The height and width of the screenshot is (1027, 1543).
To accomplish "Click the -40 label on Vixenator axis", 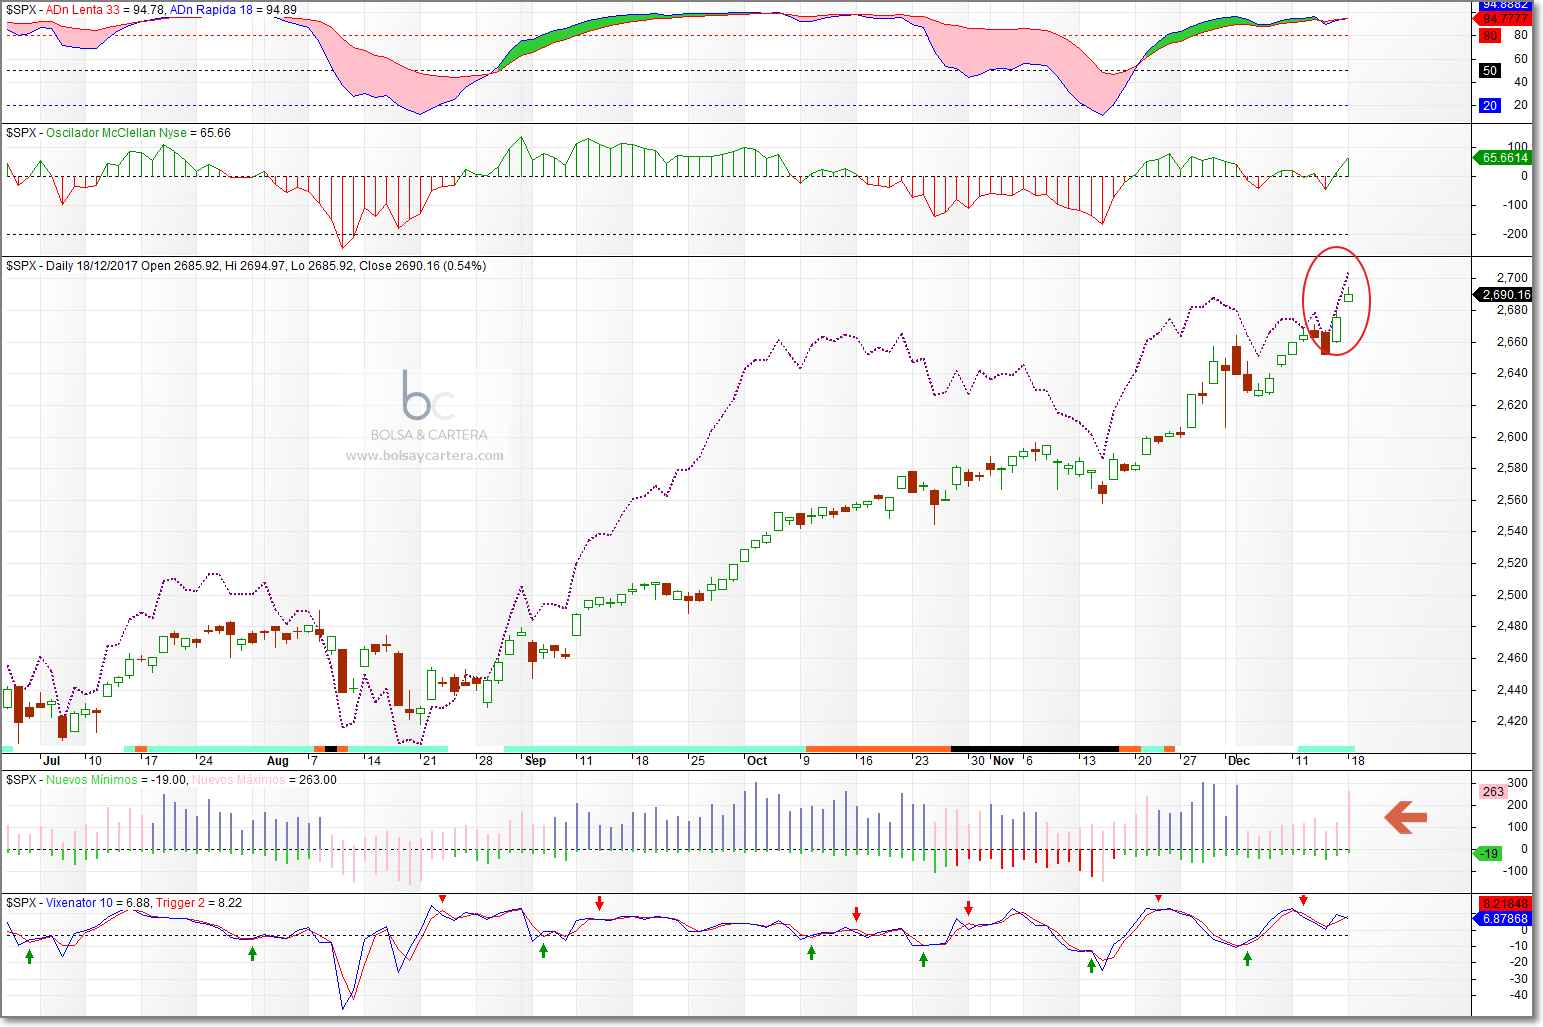I will coord(1518,995).
